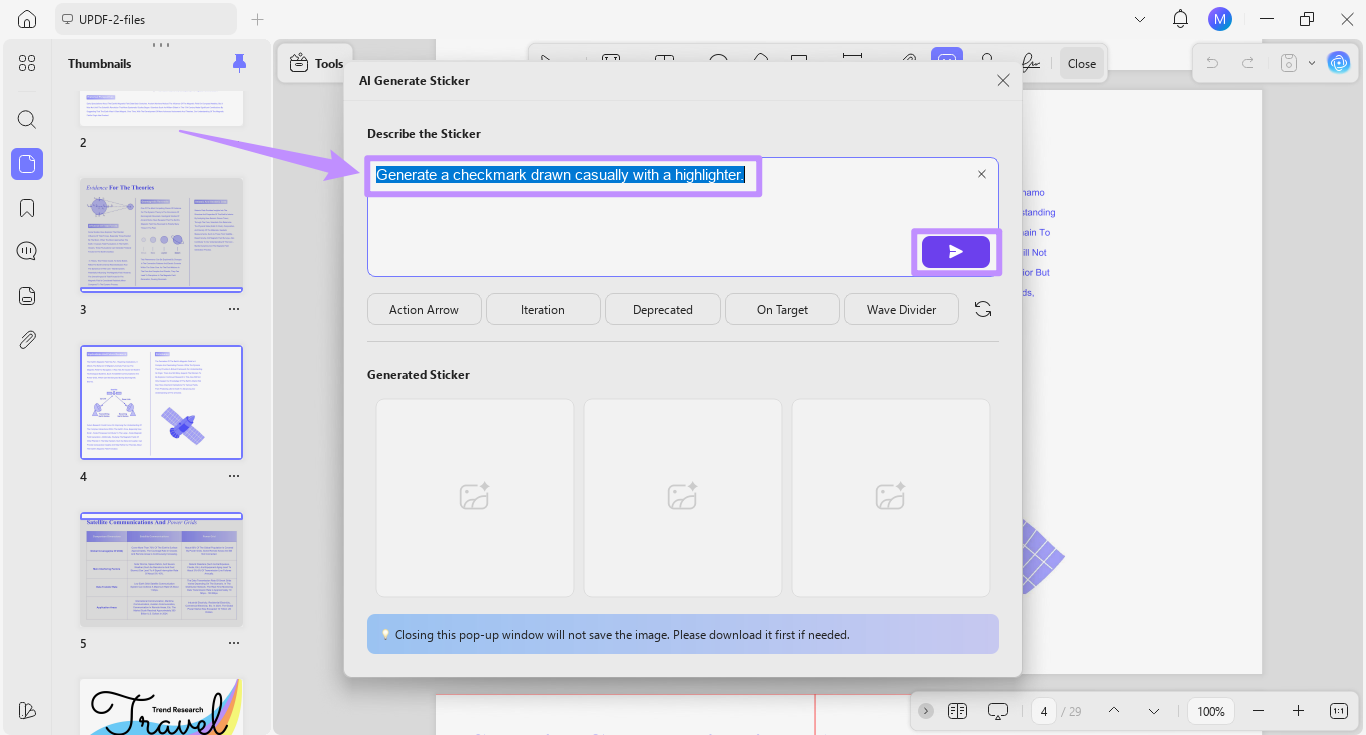Set the view to actual size 1:1

coord(1339,711)
